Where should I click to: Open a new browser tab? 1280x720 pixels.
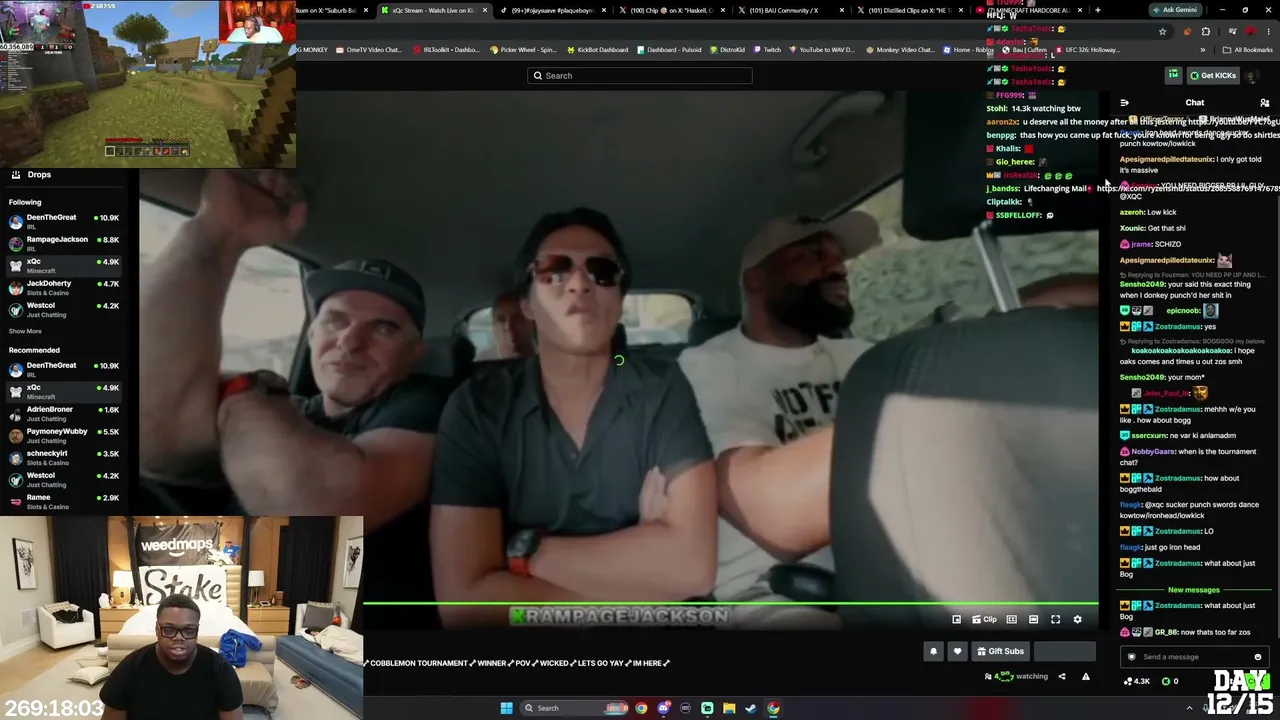(x=1097, y=10)
